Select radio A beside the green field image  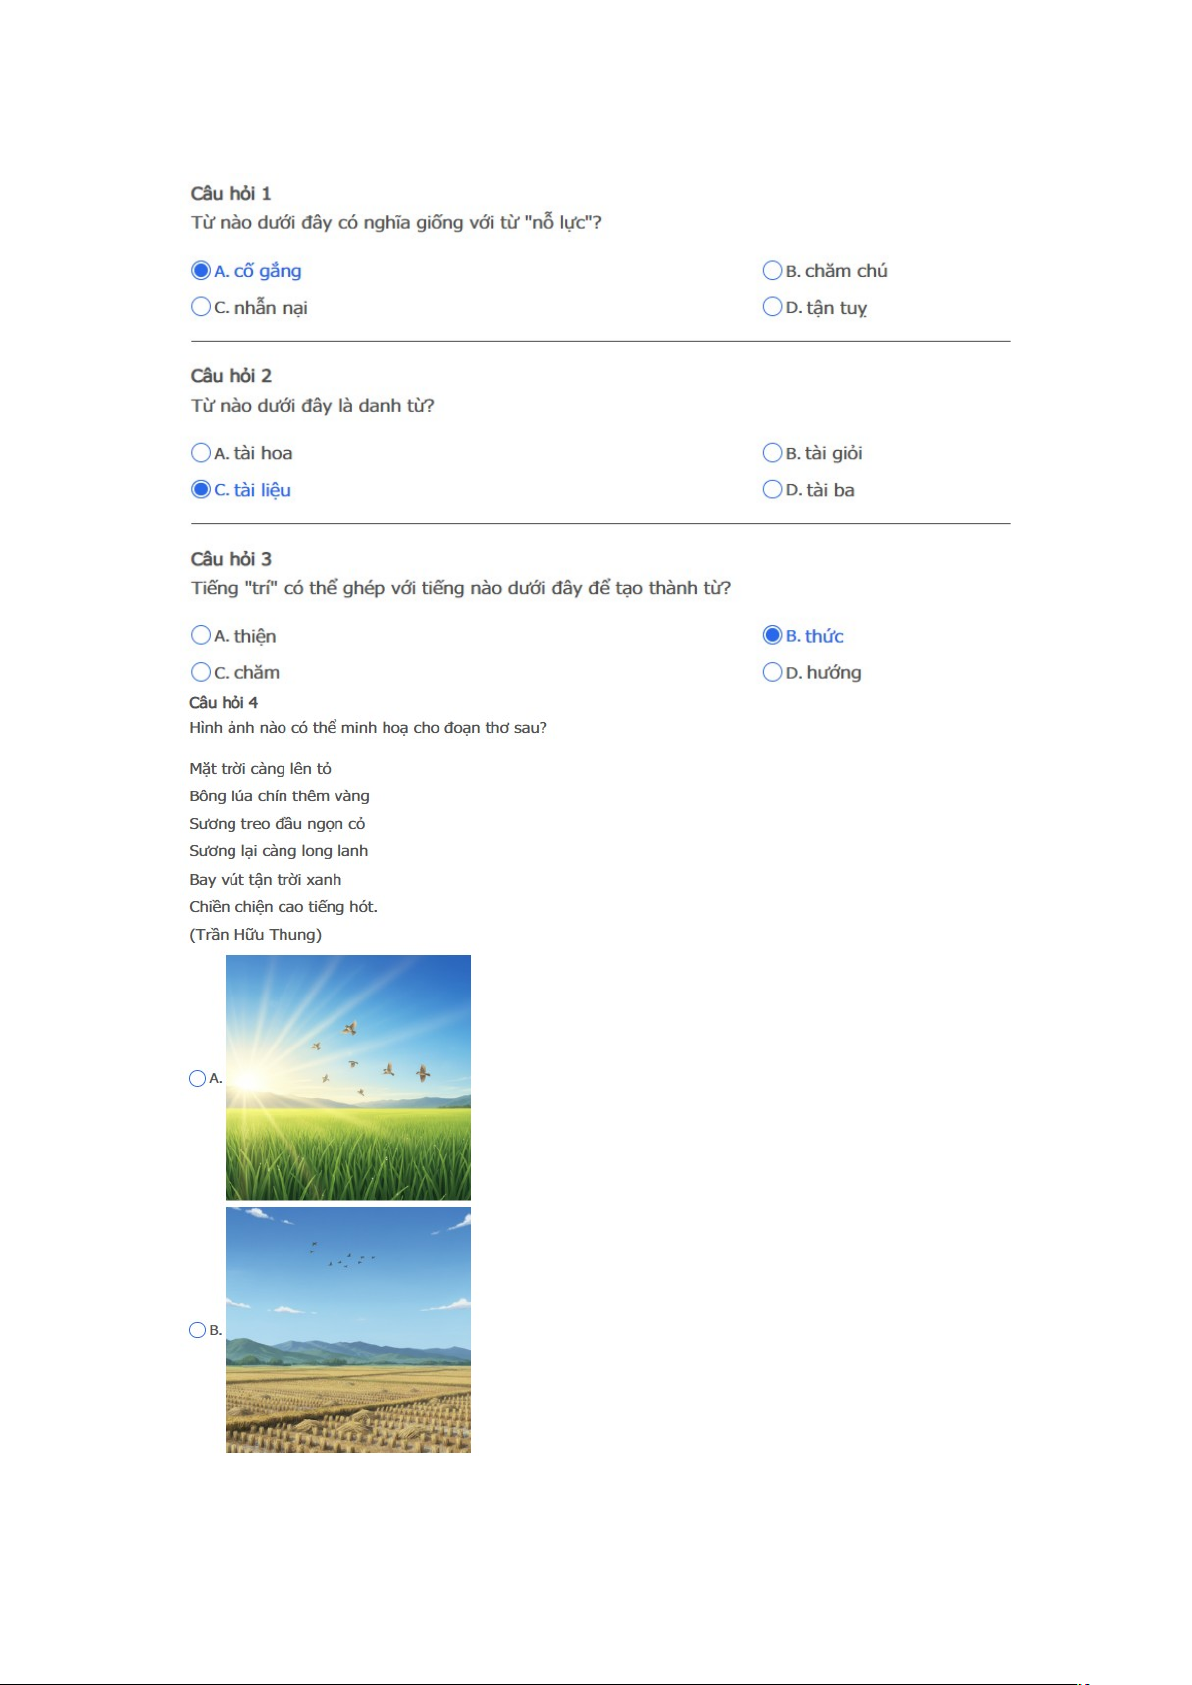pos(197,1078)
